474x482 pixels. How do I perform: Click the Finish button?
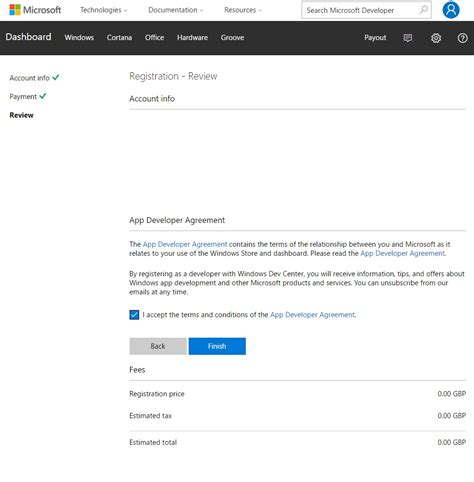[217, 346]
